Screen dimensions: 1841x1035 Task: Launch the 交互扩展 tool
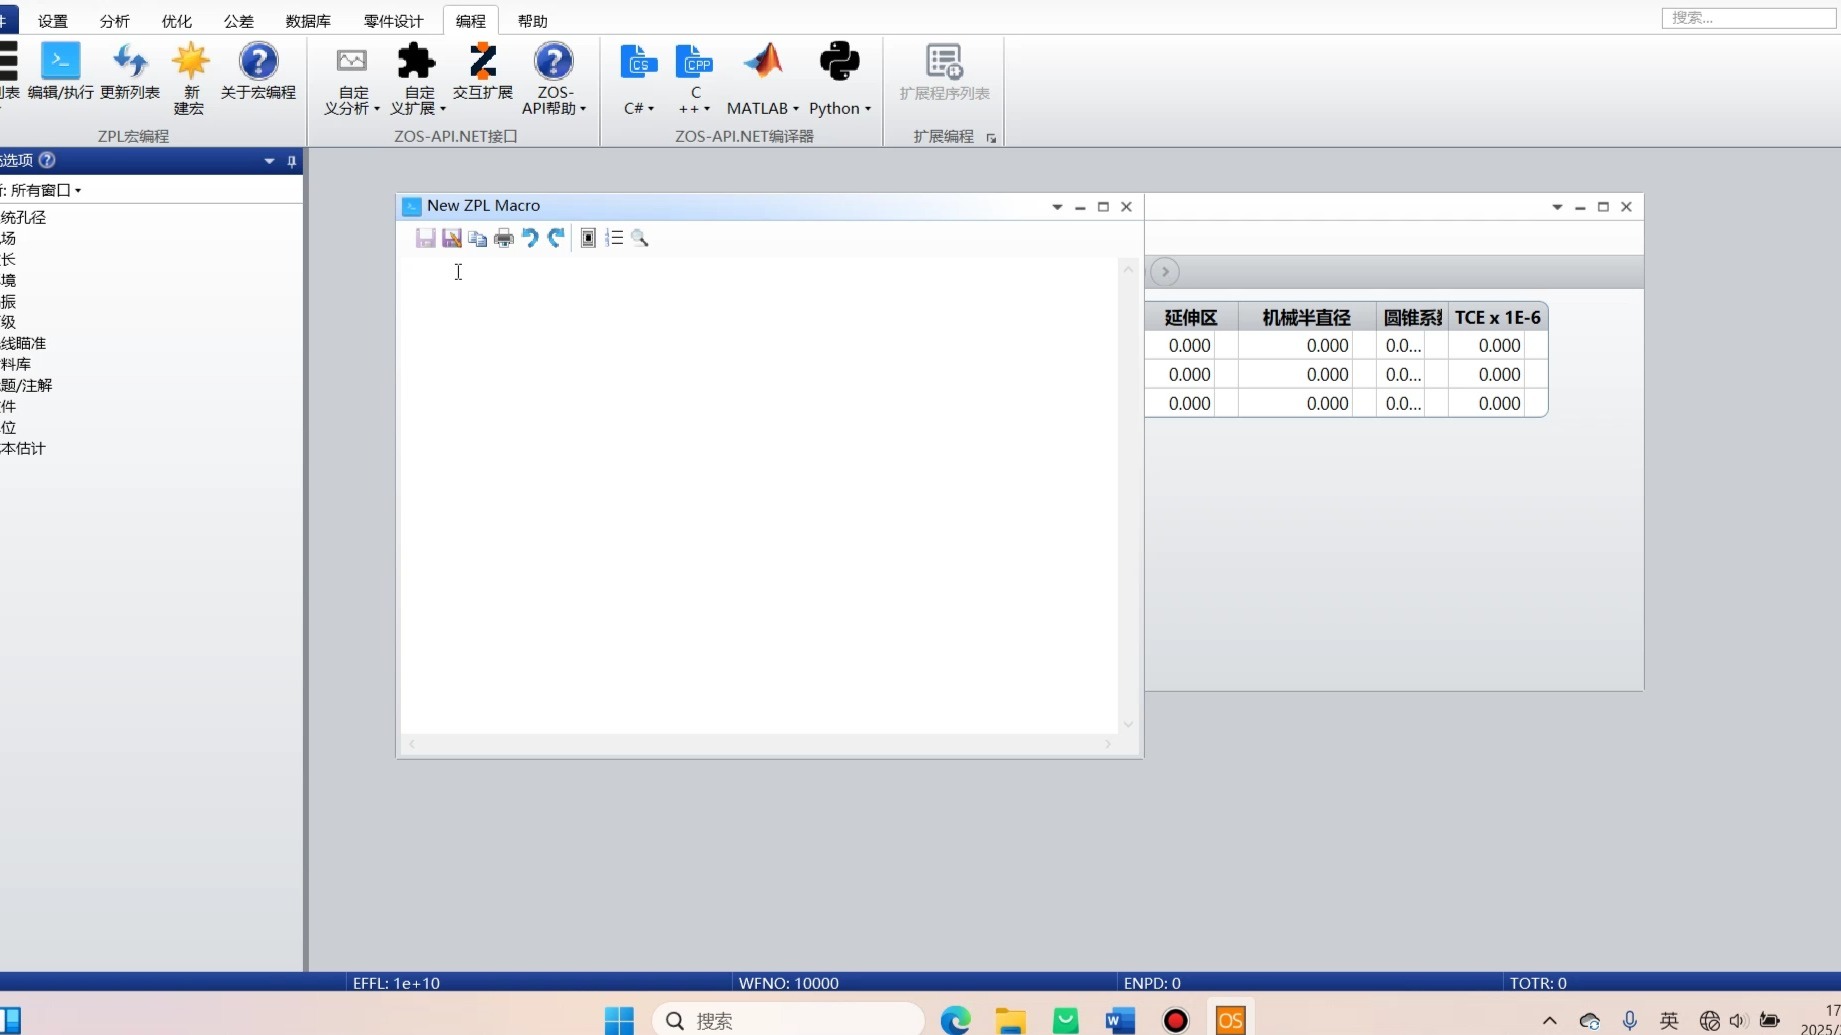tap(482, 71)
